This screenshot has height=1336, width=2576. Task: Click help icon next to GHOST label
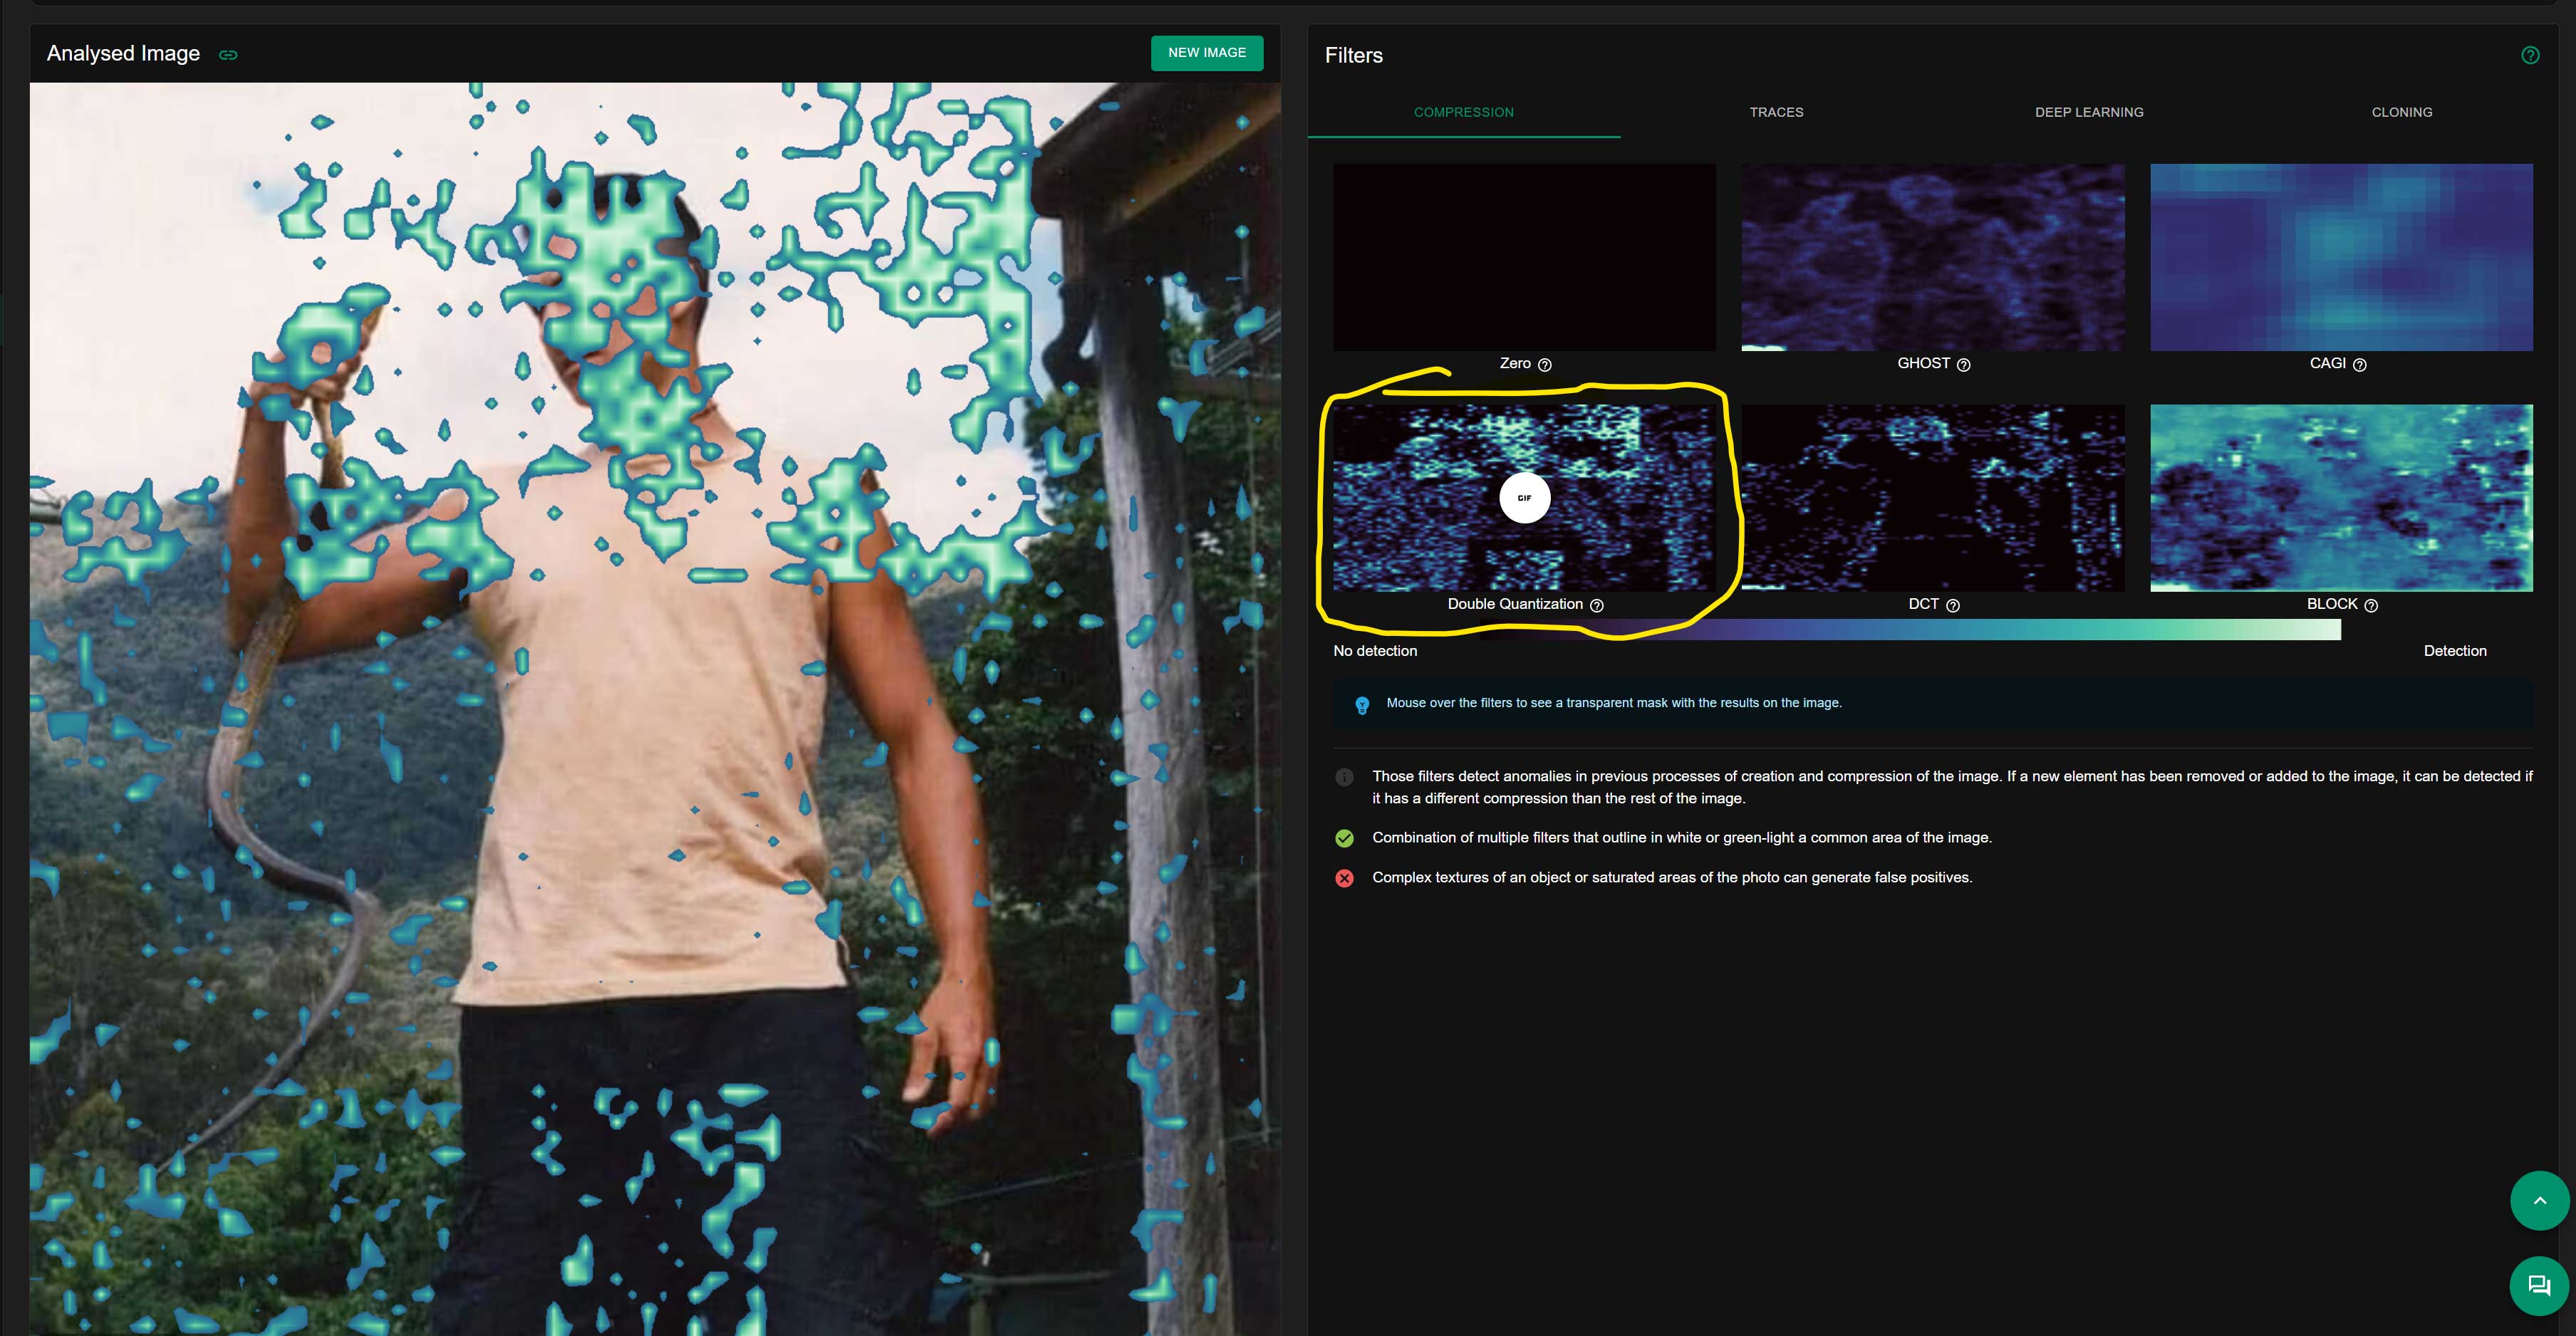(x=1963, y=365)
